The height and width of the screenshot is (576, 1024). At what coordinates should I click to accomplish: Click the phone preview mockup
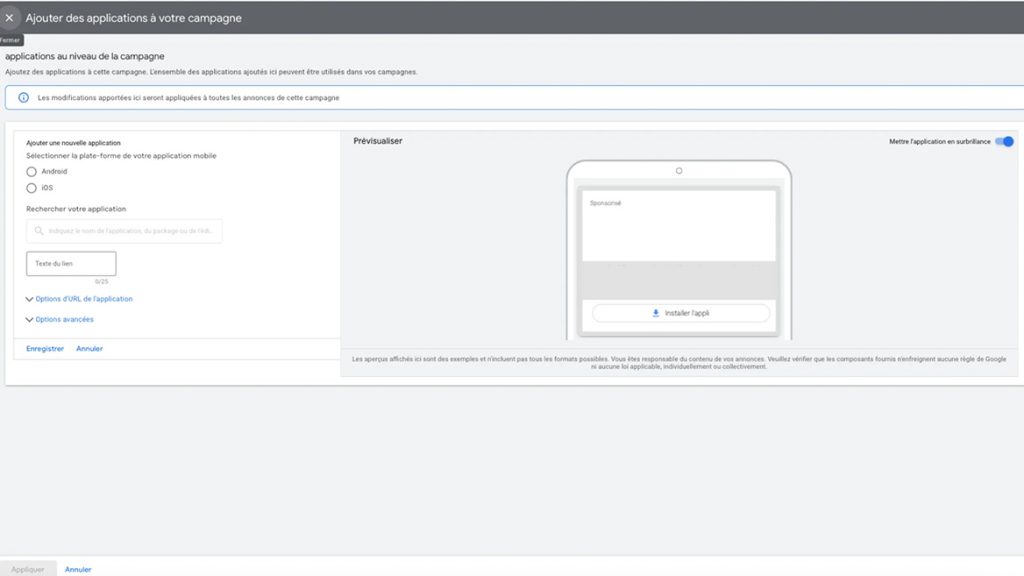point(679,250)
